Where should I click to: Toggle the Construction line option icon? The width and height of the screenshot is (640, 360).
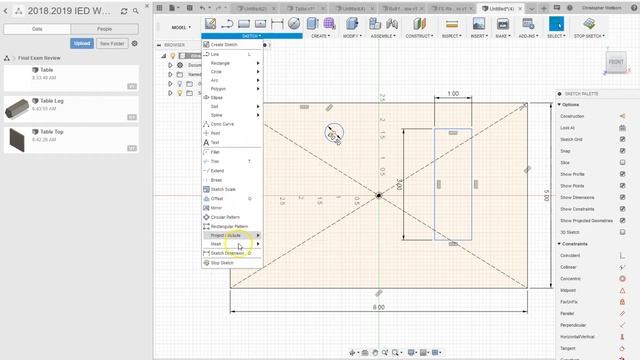point(622,116)
